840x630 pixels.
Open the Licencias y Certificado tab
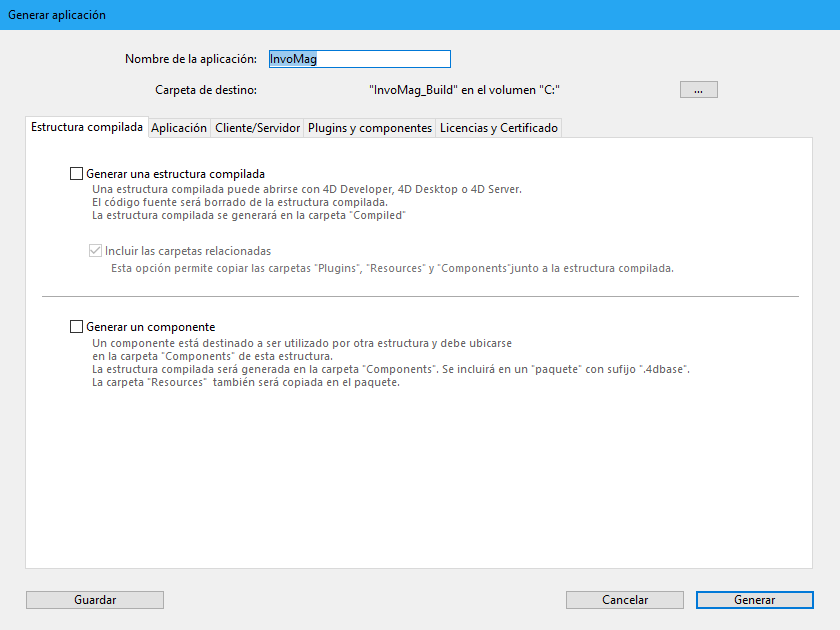click(x=498, y=128)
